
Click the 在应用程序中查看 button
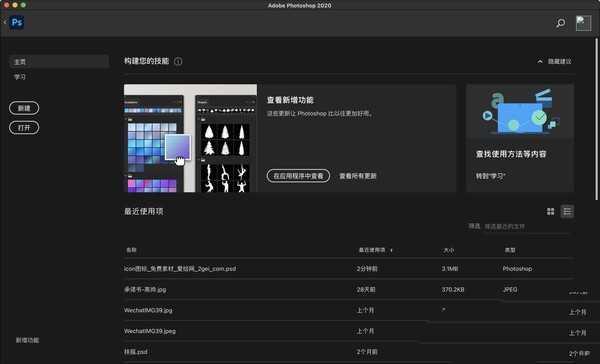[298, 176]
